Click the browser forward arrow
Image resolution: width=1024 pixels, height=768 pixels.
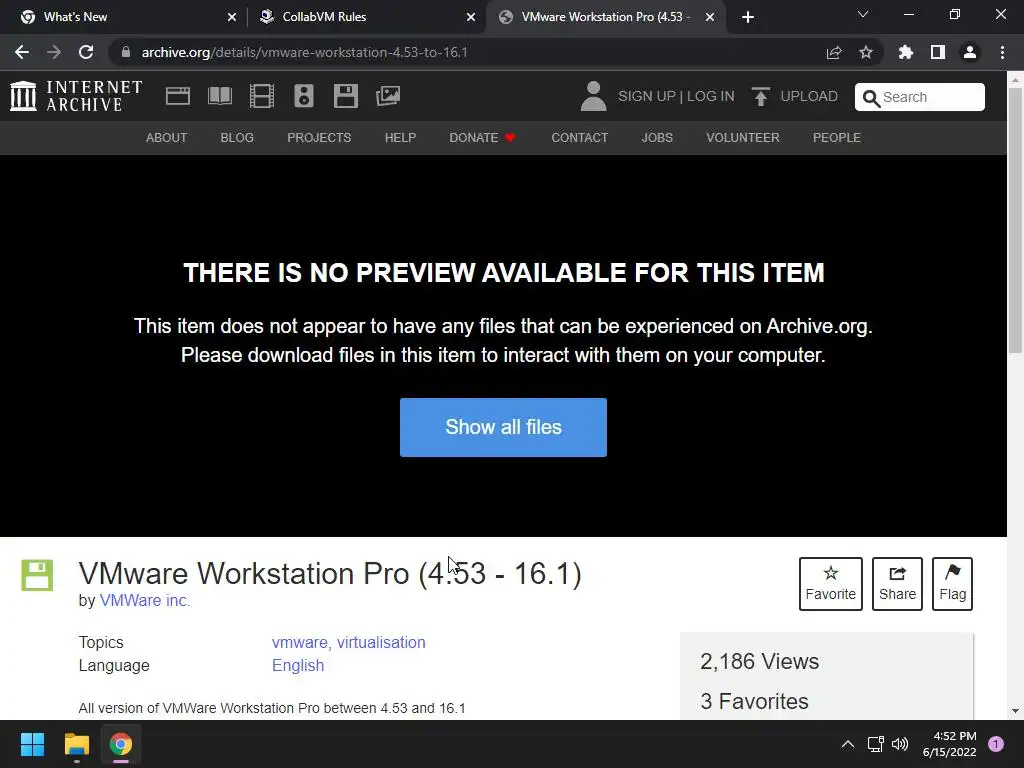(54, 52)
